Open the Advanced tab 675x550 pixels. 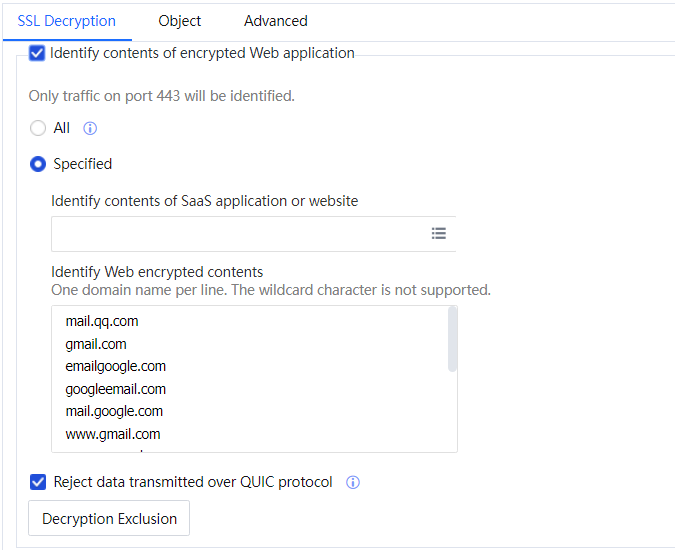pyautogui.click(x=276, y=20)
